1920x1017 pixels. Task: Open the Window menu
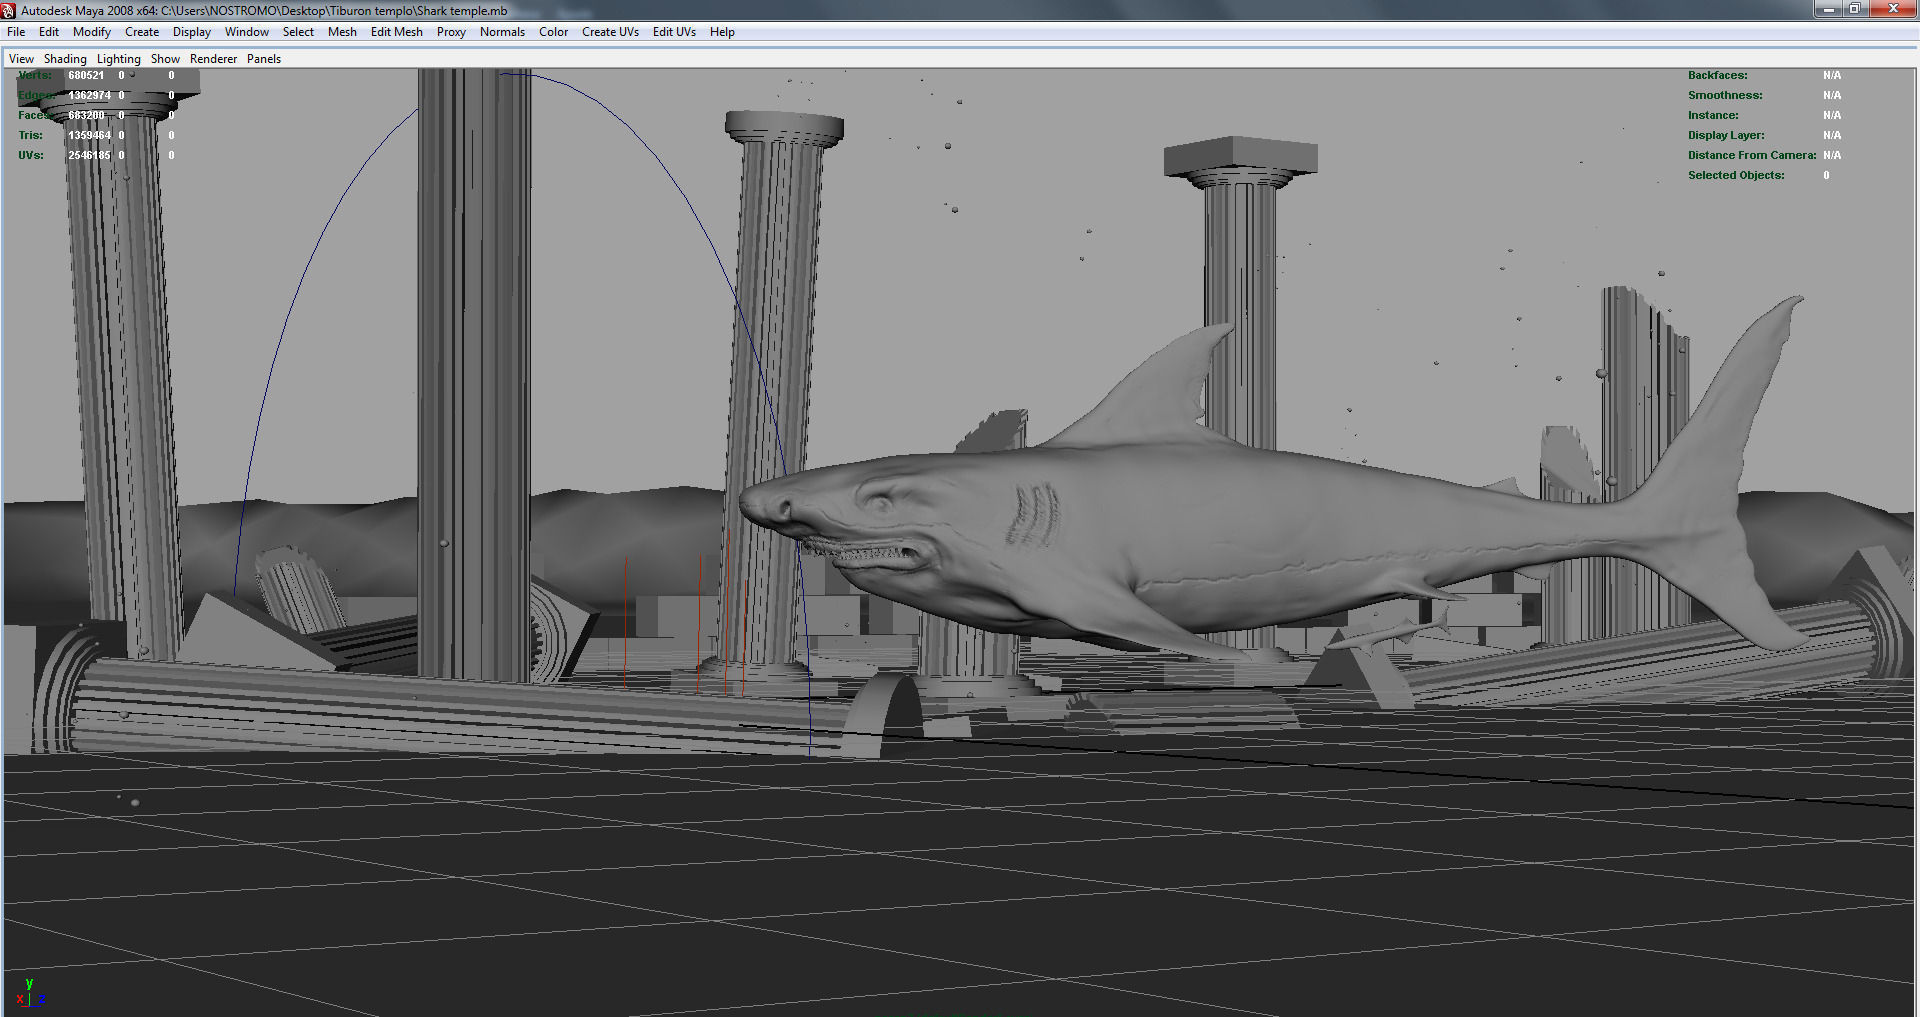[247, 32]
